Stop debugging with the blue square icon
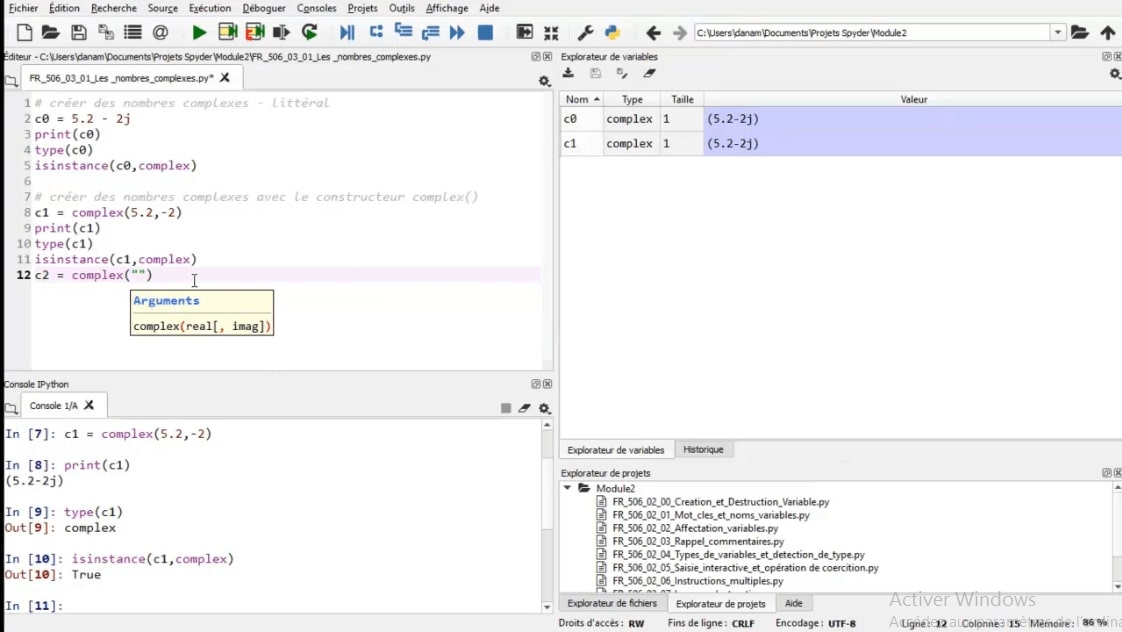Screen dimensions: 1122x632 [x=485, y=33]
